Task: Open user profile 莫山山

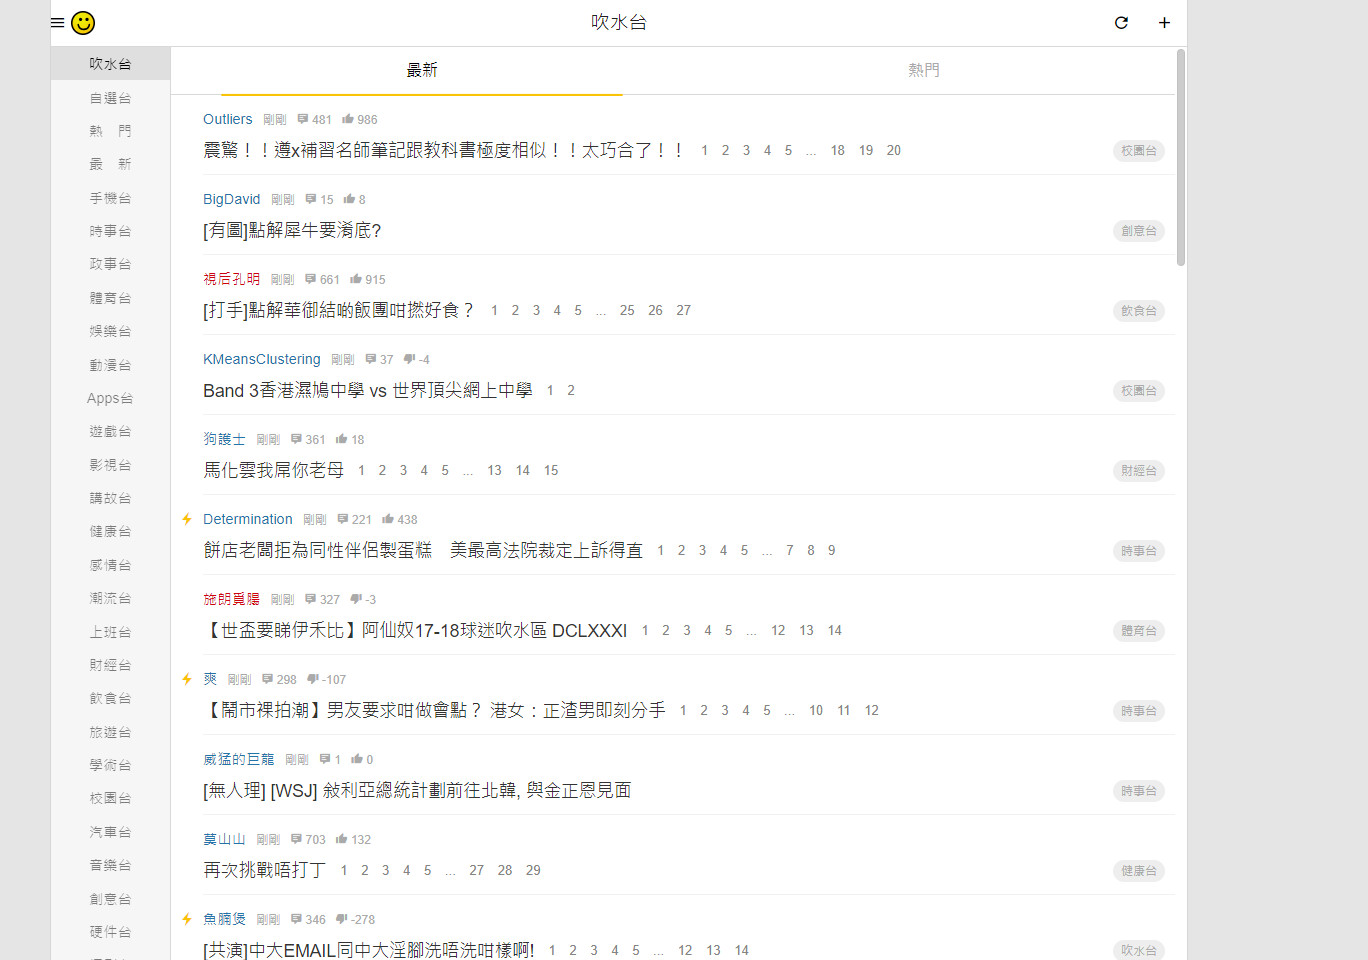Action: tap(224, 839)
